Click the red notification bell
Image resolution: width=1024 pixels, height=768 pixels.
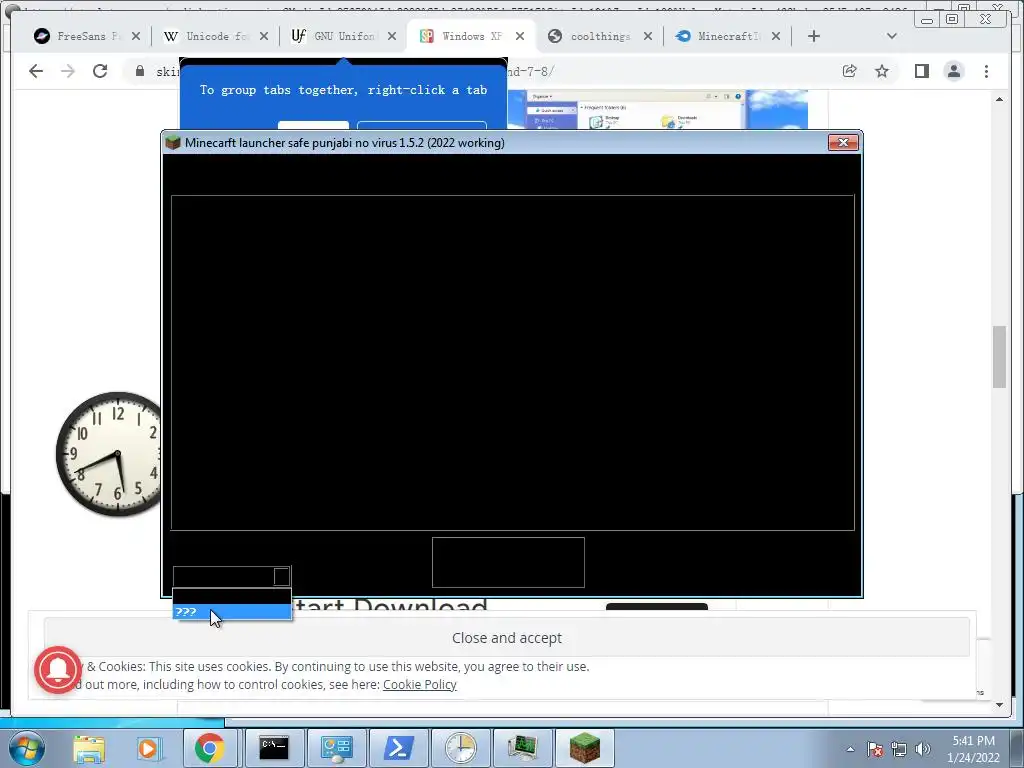click(57, 669)
